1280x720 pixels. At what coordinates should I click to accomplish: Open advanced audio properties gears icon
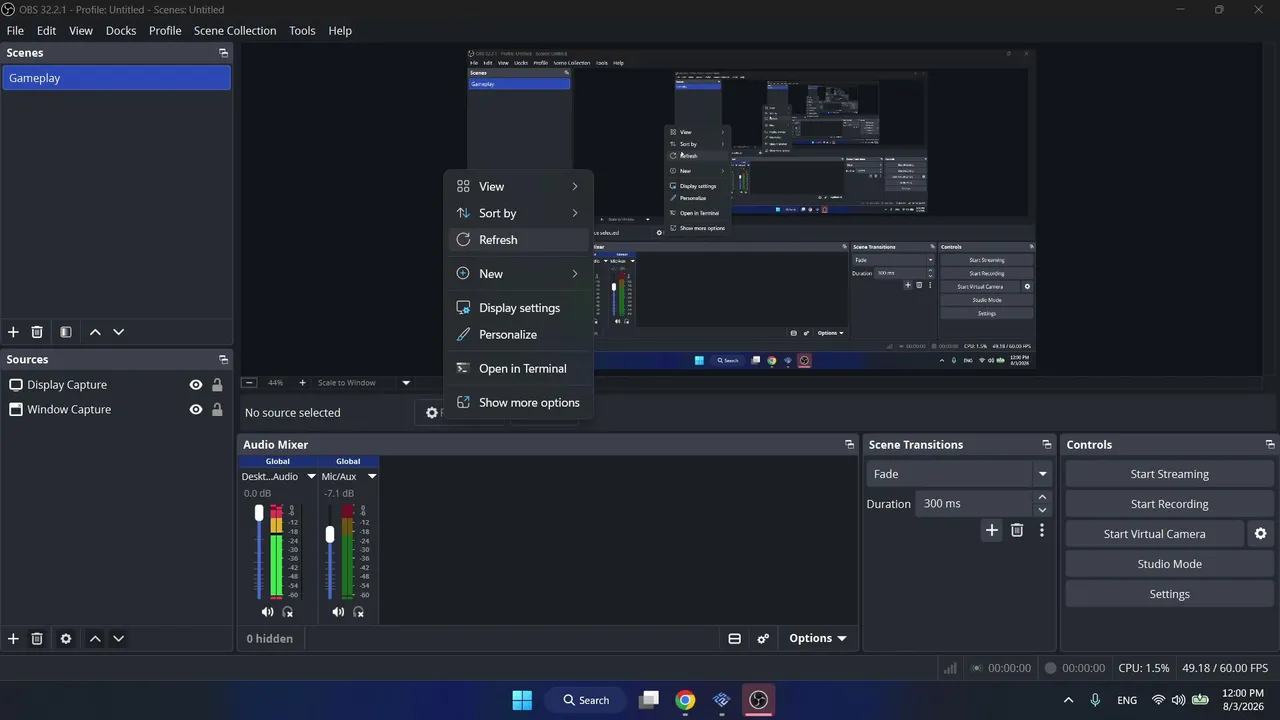tap(763, 639)
